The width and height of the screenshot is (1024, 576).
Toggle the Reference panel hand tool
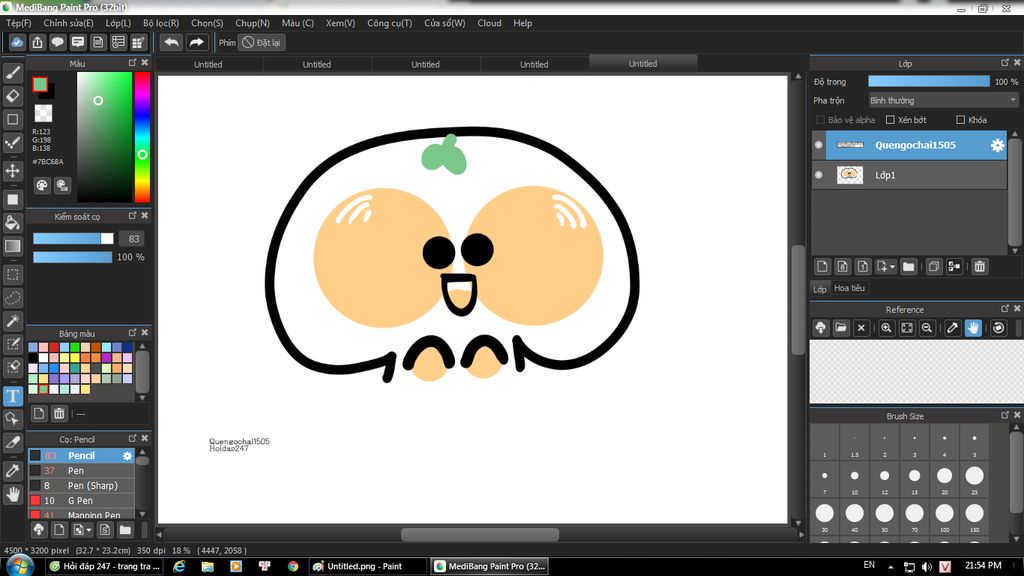[x=973, y=328]
